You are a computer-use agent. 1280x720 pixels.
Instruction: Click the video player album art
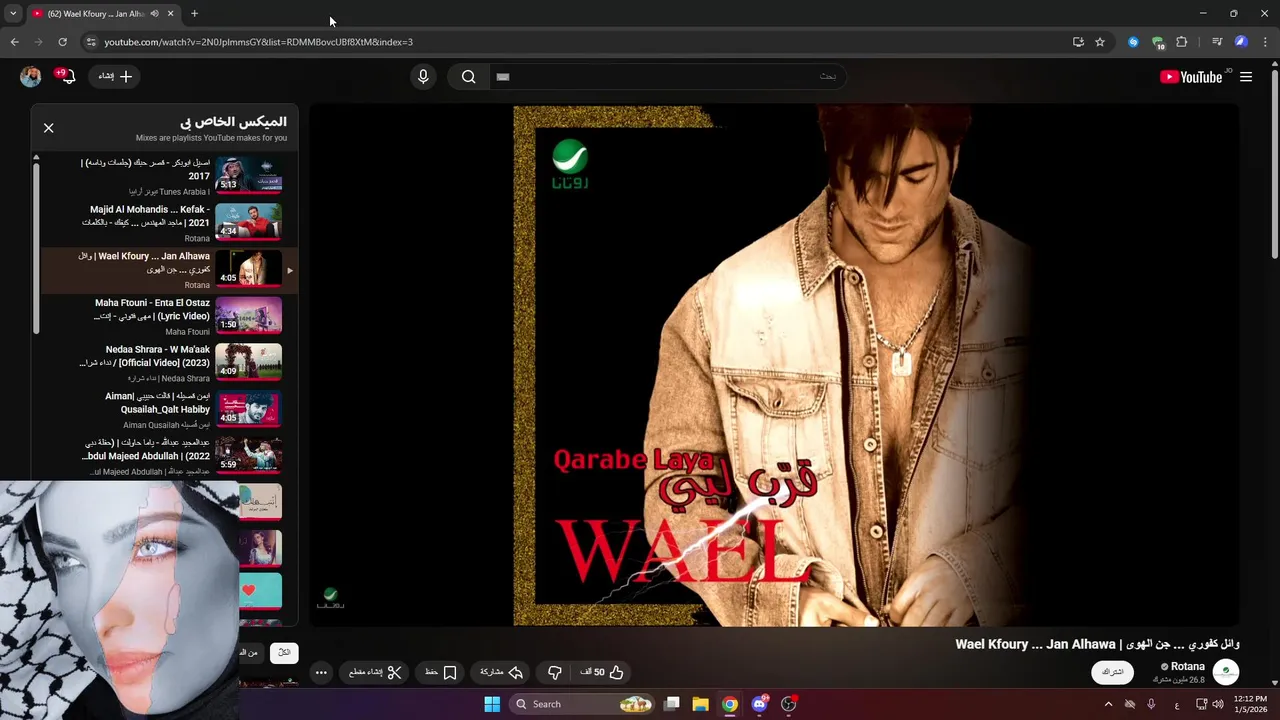click(774, 365)
